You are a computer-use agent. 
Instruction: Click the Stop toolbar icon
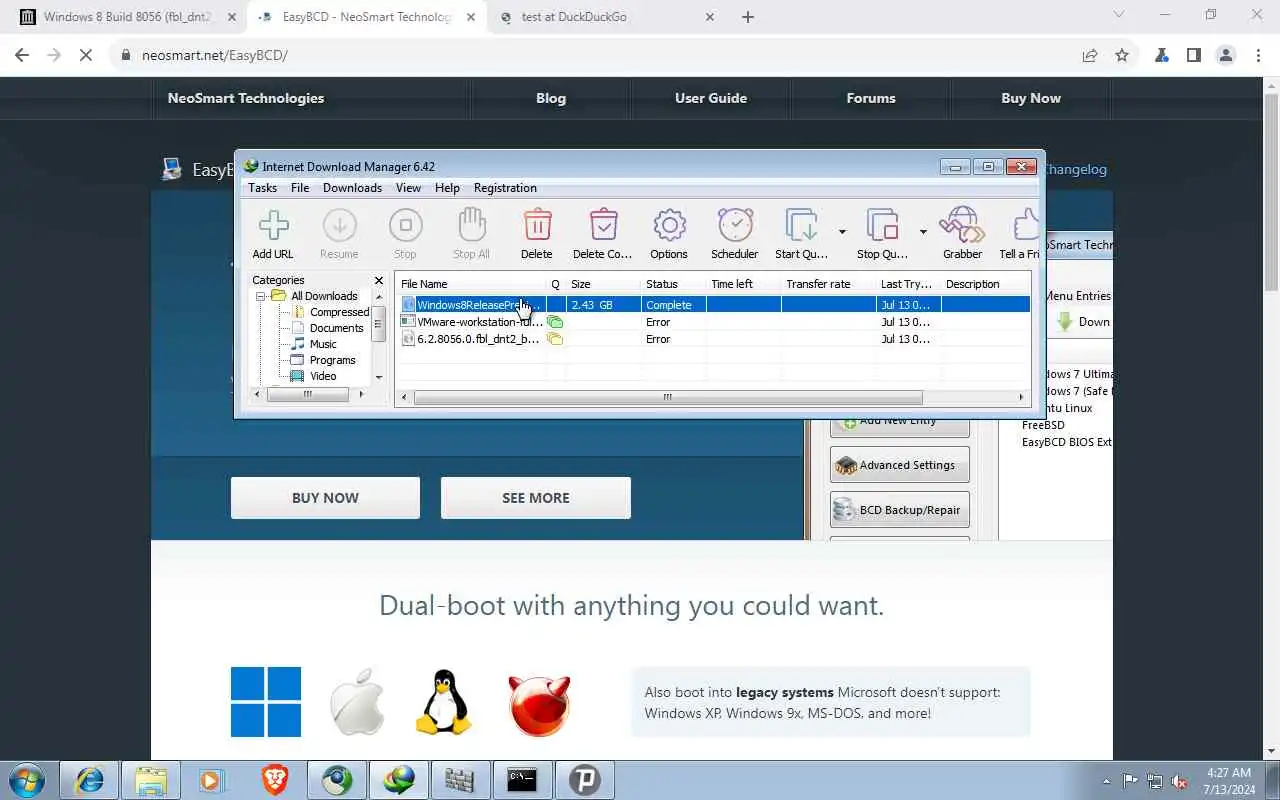405,226
